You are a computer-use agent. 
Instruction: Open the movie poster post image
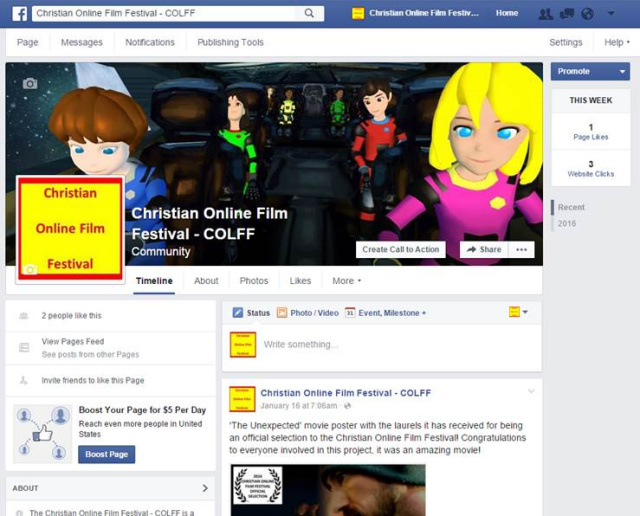(328, 490)
